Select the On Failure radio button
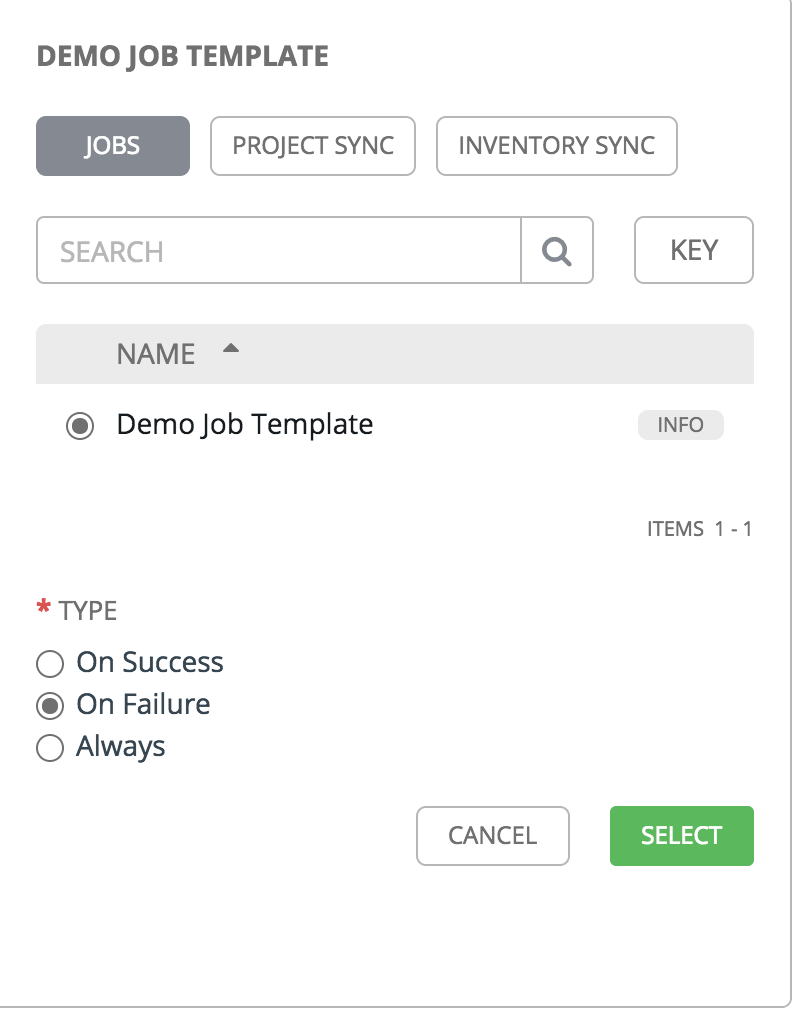This screenshot has width=800, height=1014. point(49,705)
